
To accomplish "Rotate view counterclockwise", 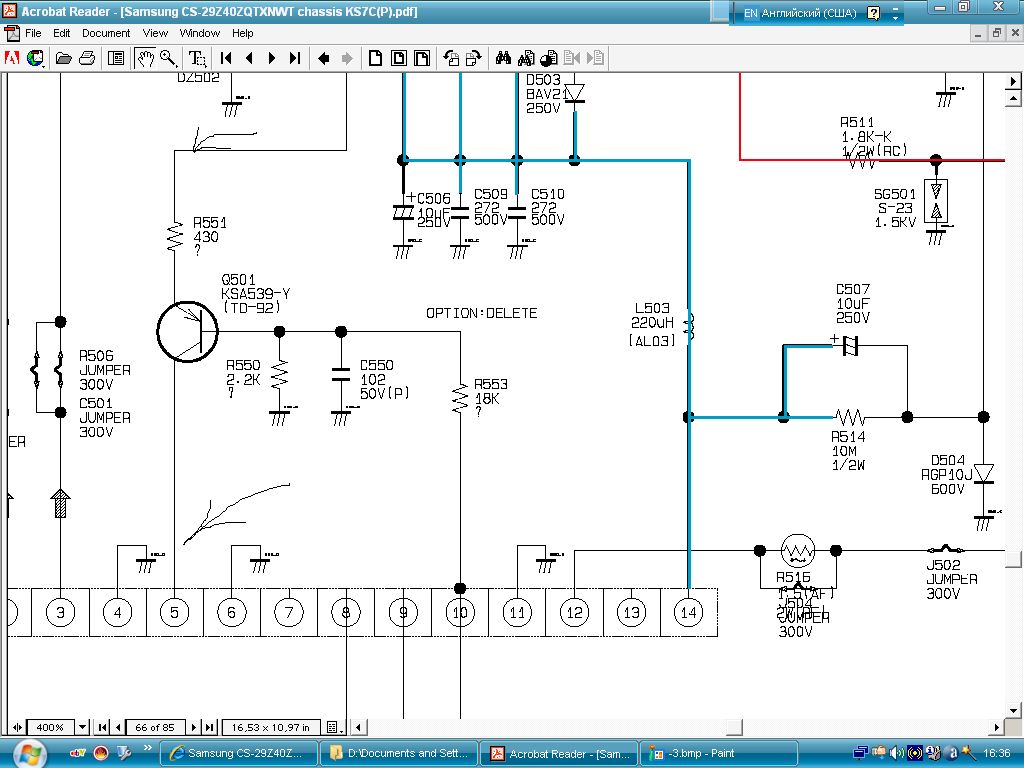I will click(451, 58).
